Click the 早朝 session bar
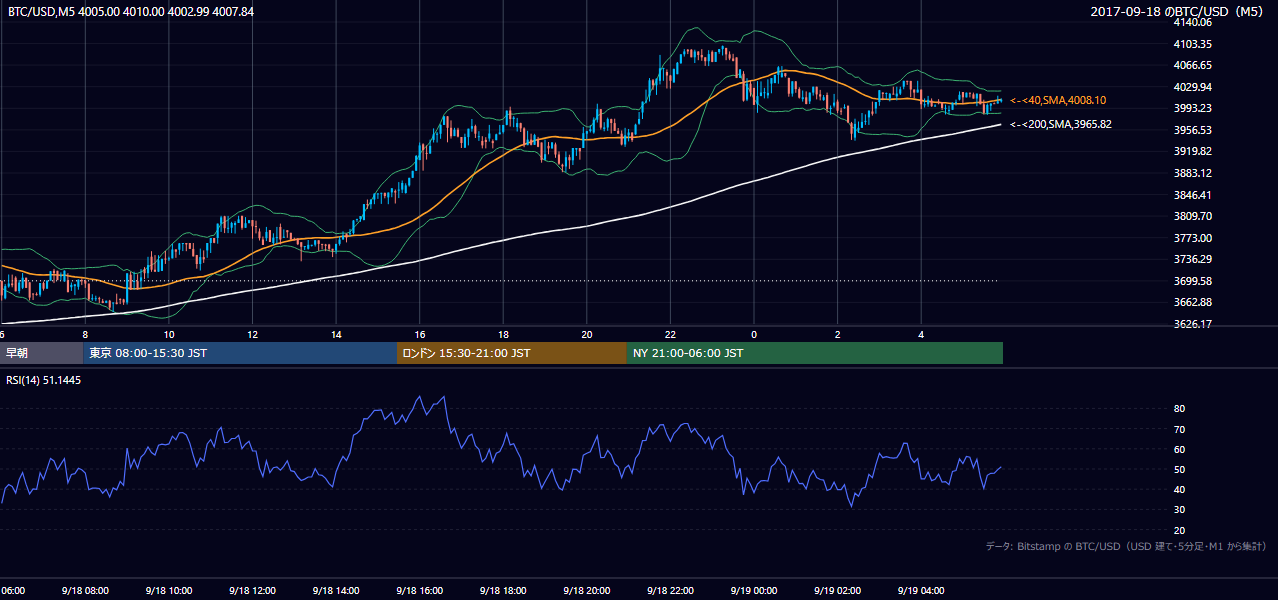Screen dimensions: 1278x600 [x=42, y=353]
